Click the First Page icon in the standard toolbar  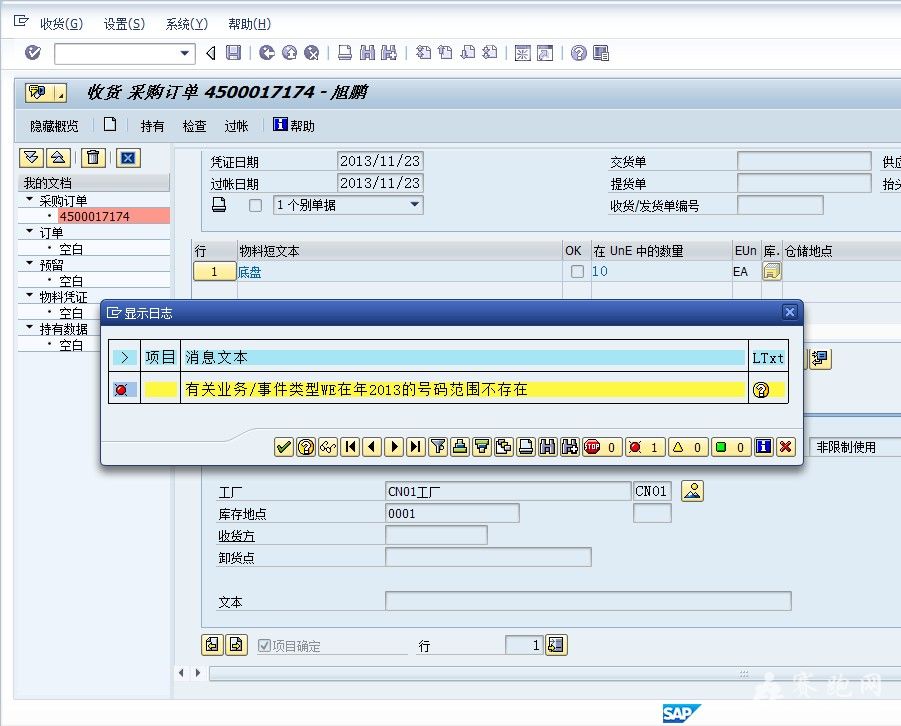(423, 53)
